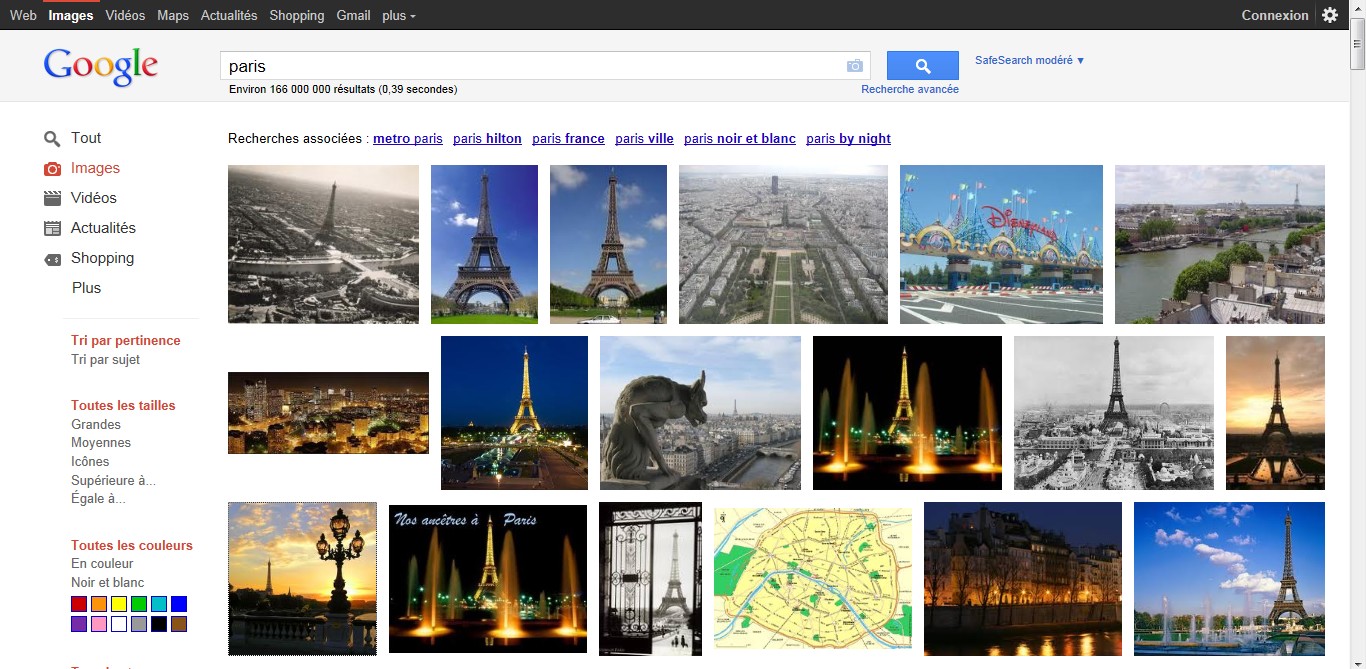This screenshot has width=1366, height=669.
Task: Choose 'Supérieure à...' size filter
Action: pos(113,481)
